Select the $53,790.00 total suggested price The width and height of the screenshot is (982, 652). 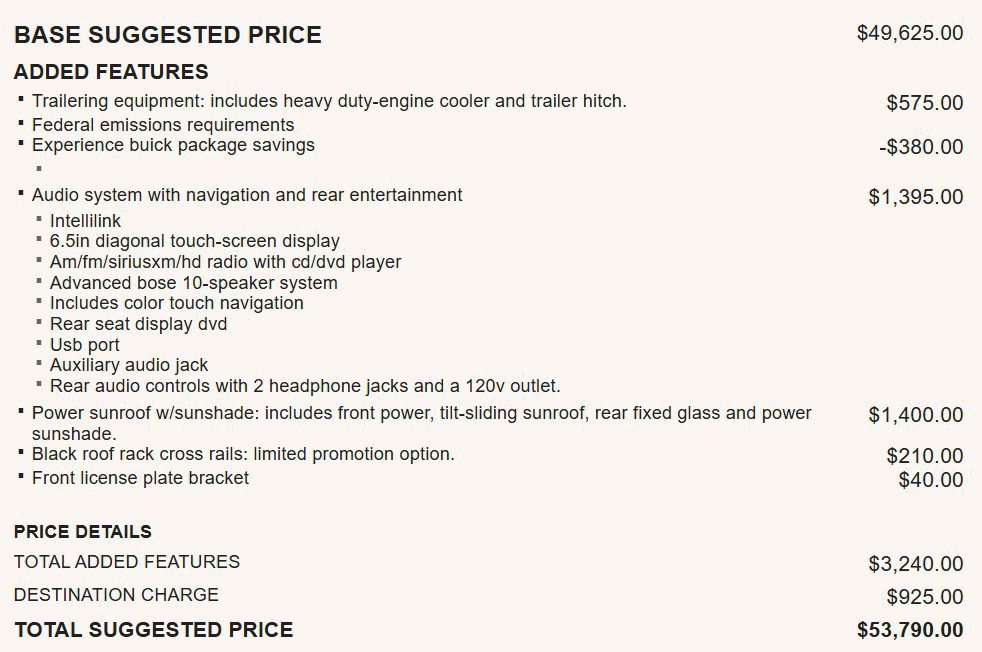[910, 629]
